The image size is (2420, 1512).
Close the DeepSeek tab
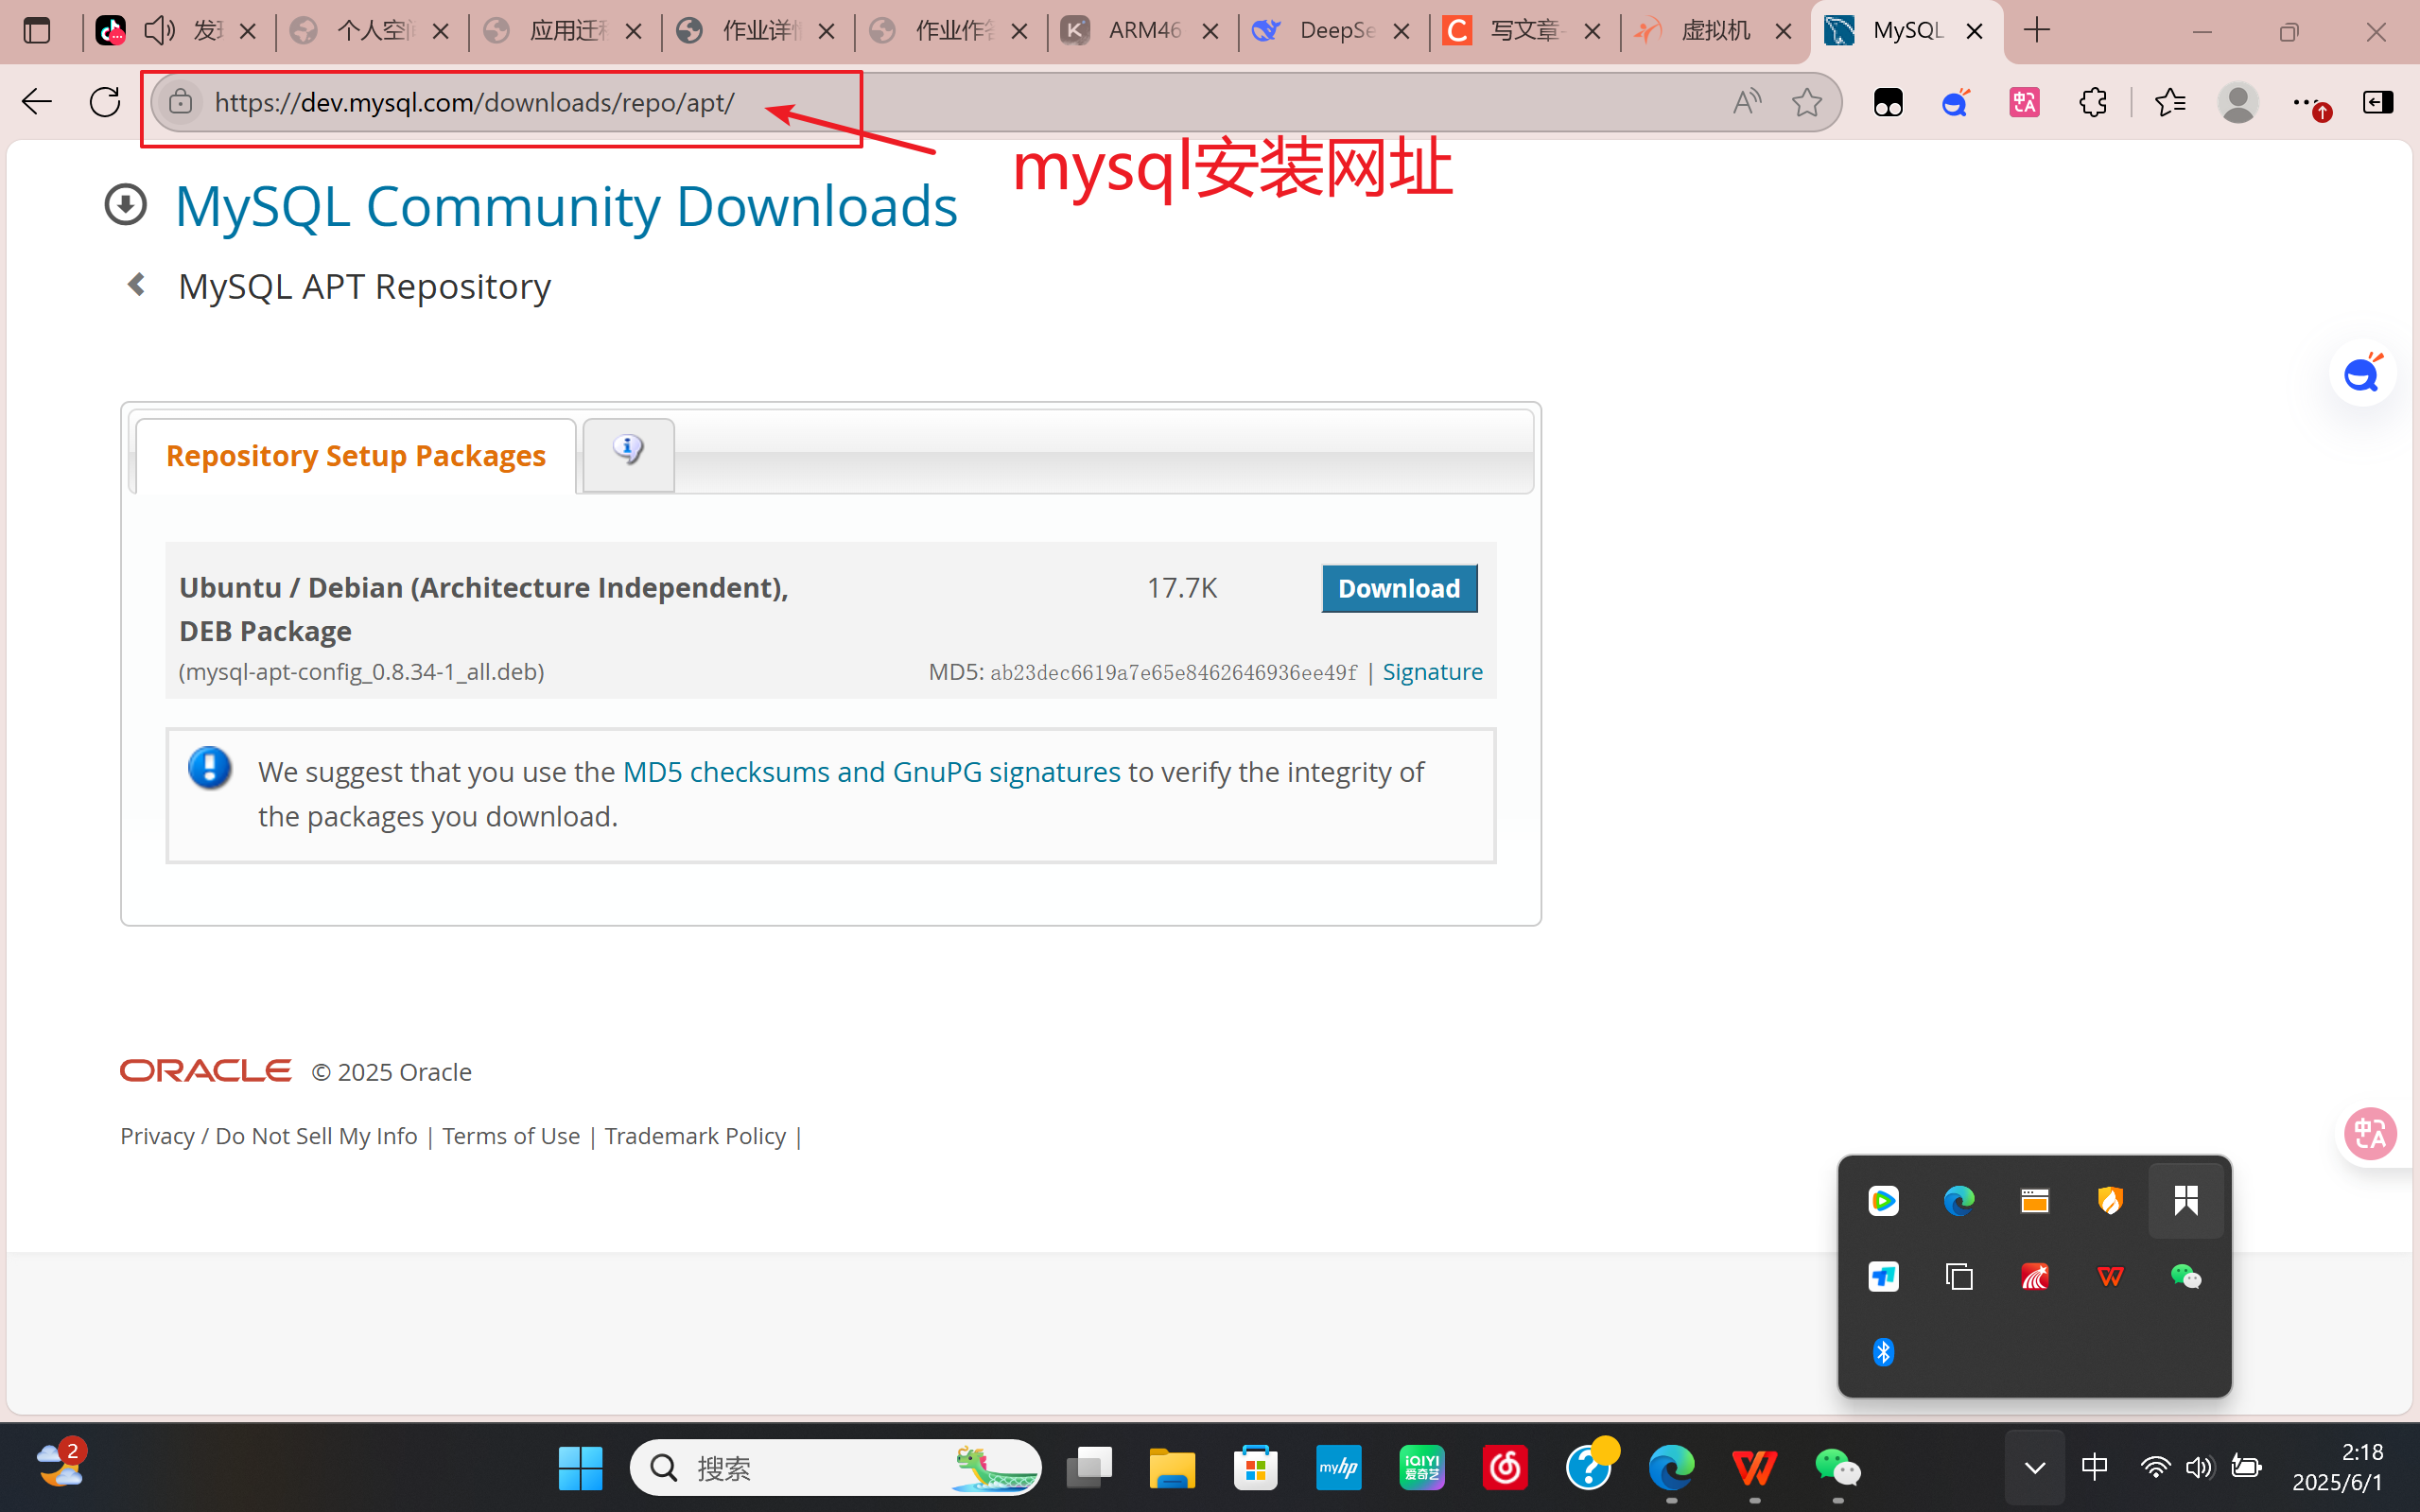pos(1402,31)
